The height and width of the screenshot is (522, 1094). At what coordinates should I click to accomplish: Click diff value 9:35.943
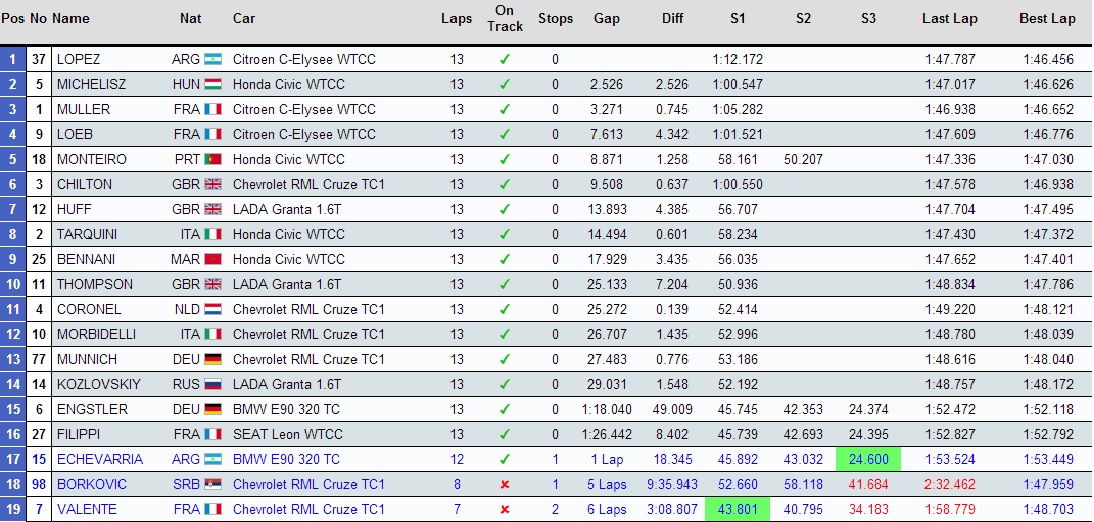pyautogui.click(x=673, y=485)
